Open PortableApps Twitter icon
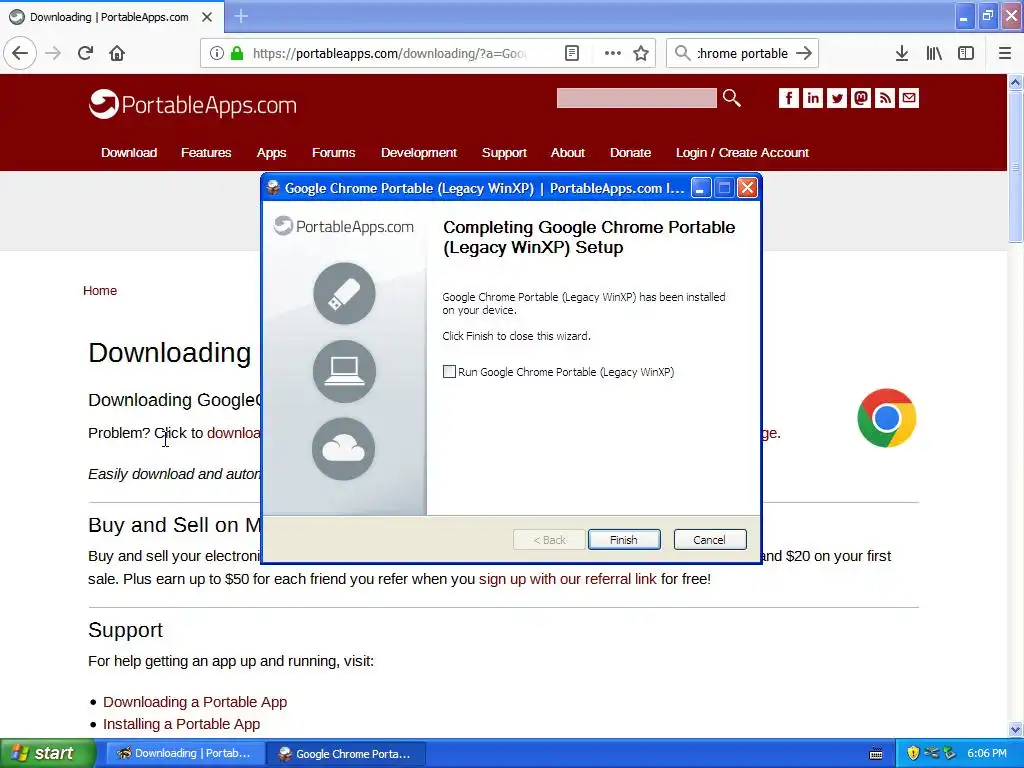 click(837, 98)
